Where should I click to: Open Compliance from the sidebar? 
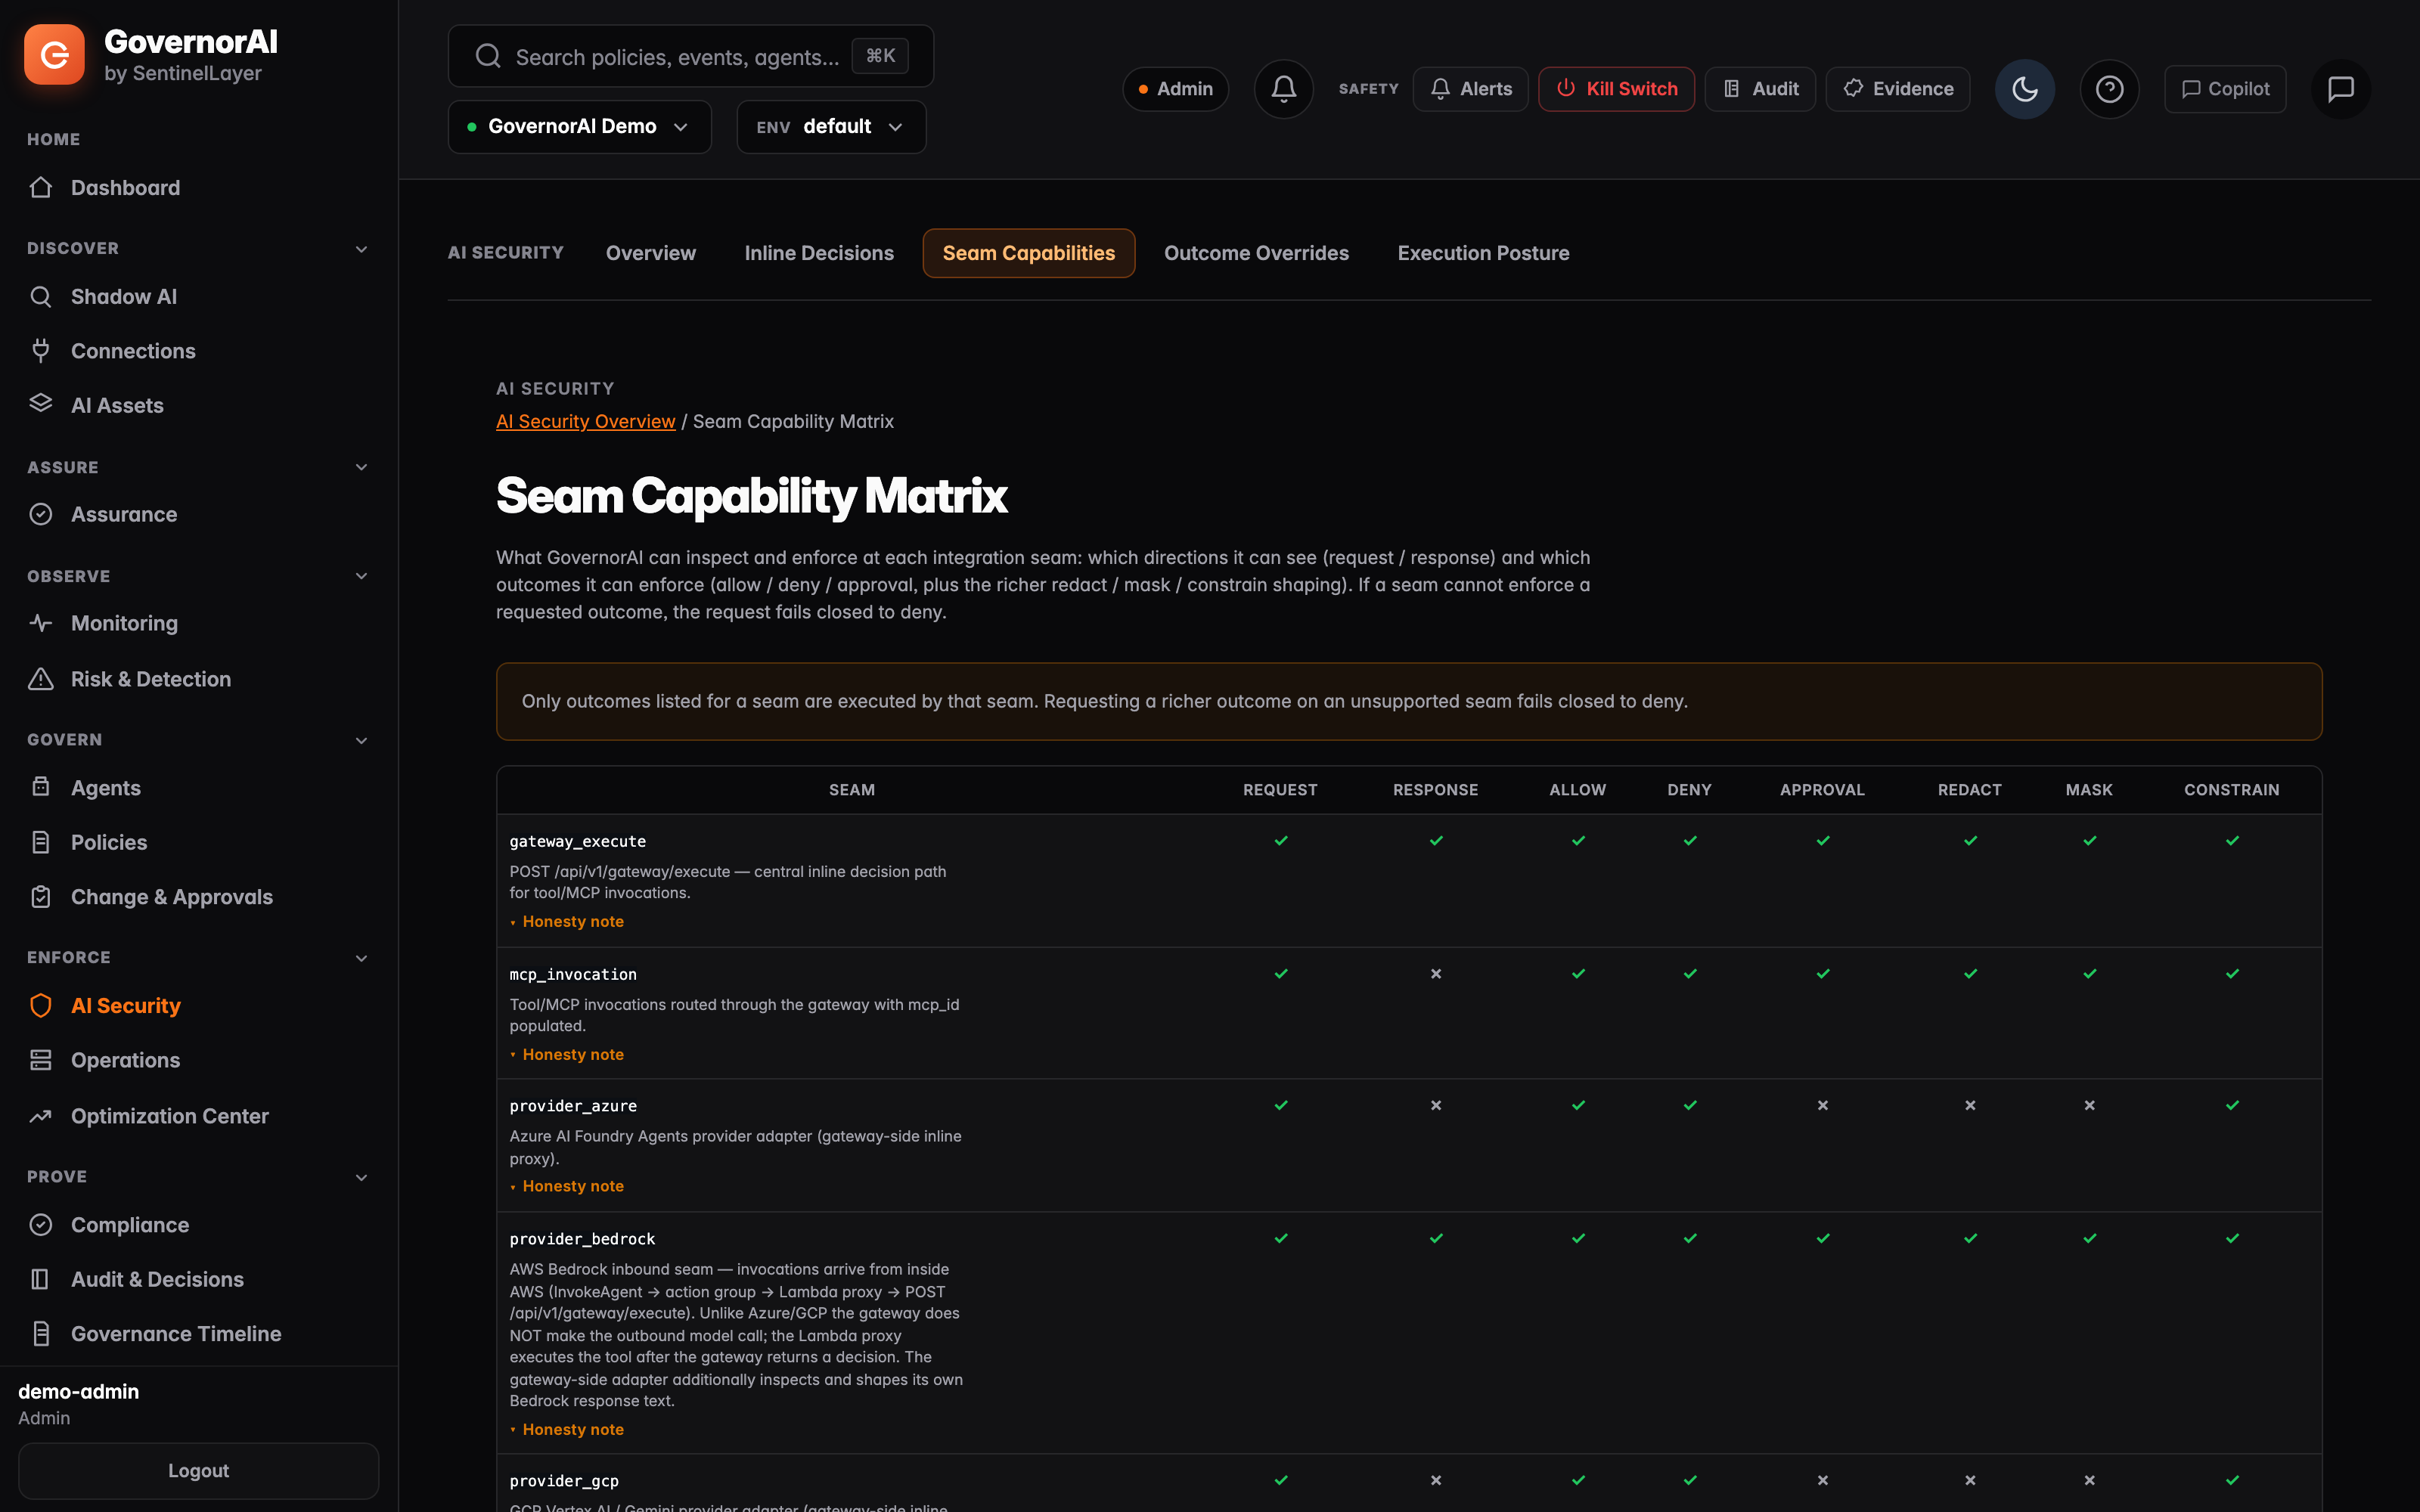point(129,1225)
